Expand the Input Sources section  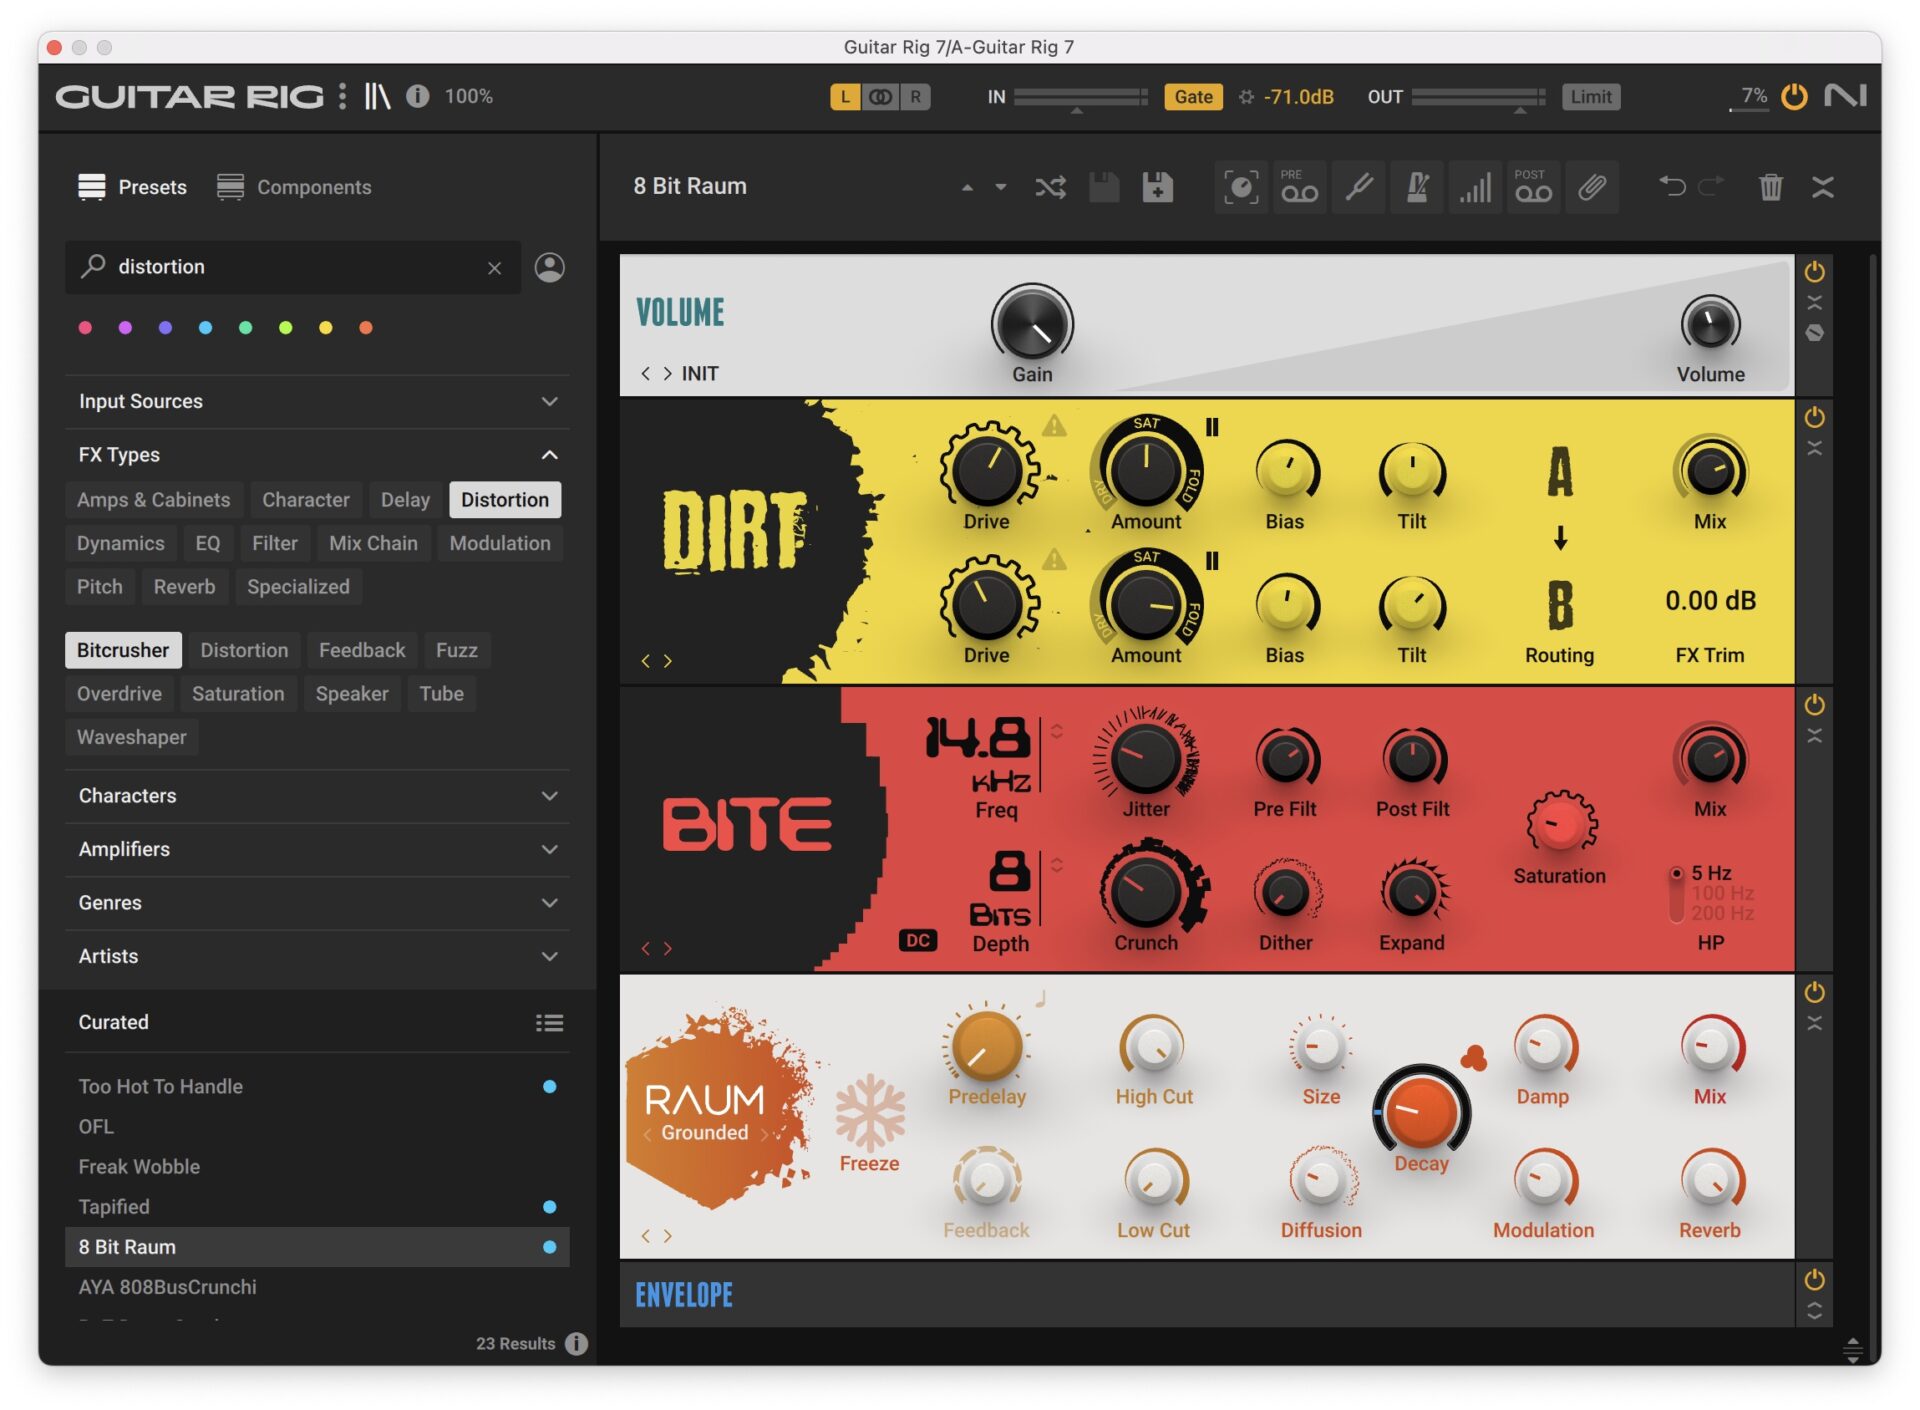pos(317,401)
